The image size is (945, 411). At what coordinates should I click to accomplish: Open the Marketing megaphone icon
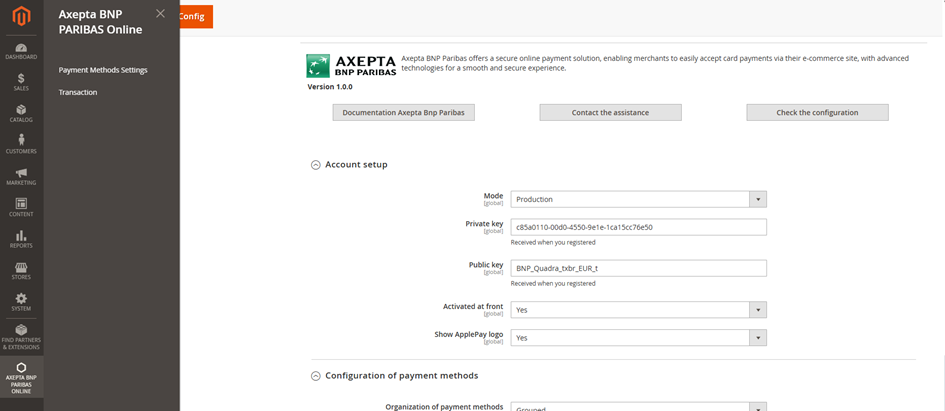(21, 176)
